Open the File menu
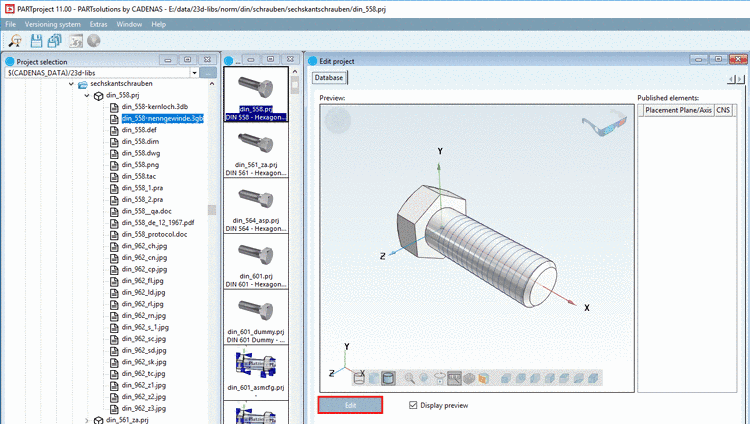This screenshot has height=424, width=750. click(x=11, y=24)
